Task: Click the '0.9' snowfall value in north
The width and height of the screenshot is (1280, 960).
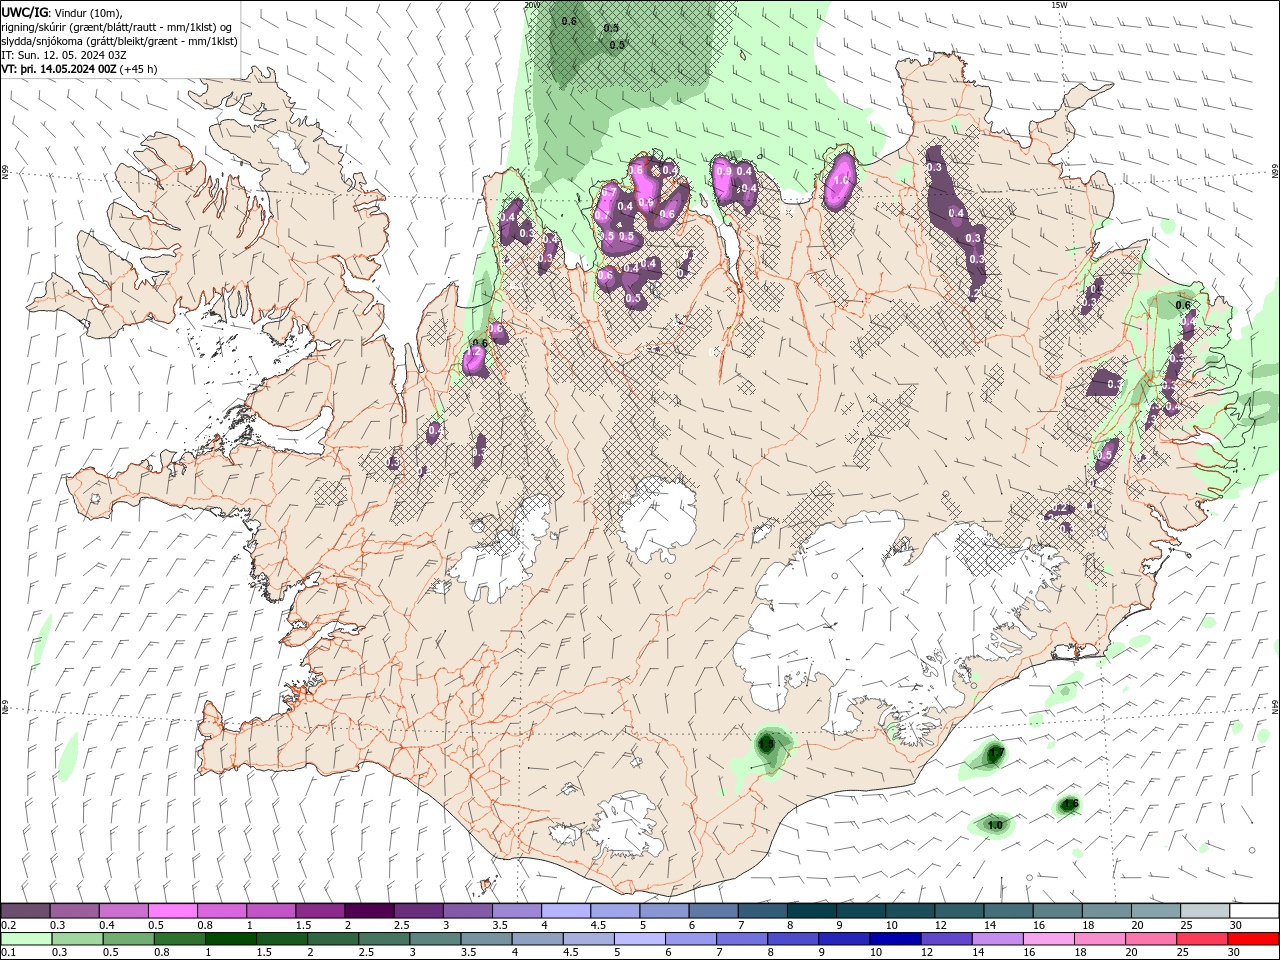Action: click(724, 171)
